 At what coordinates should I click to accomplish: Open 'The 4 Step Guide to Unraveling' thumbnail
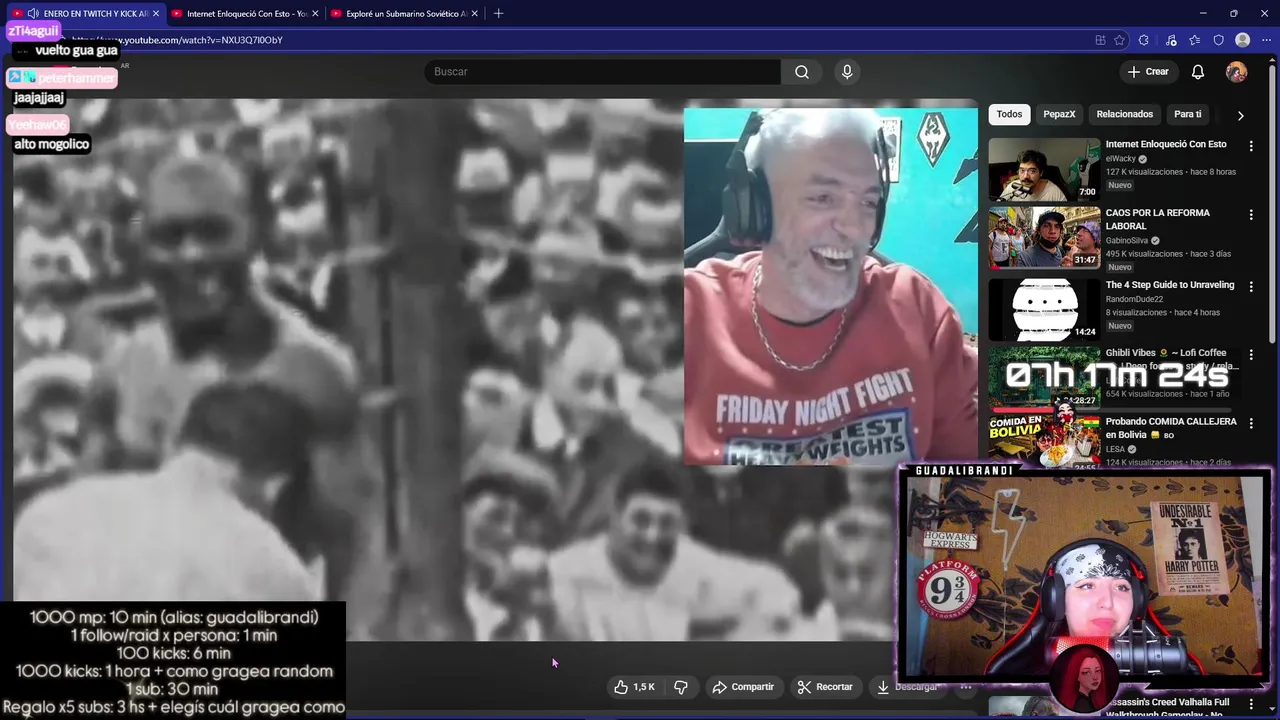[x=1044, y=309]
